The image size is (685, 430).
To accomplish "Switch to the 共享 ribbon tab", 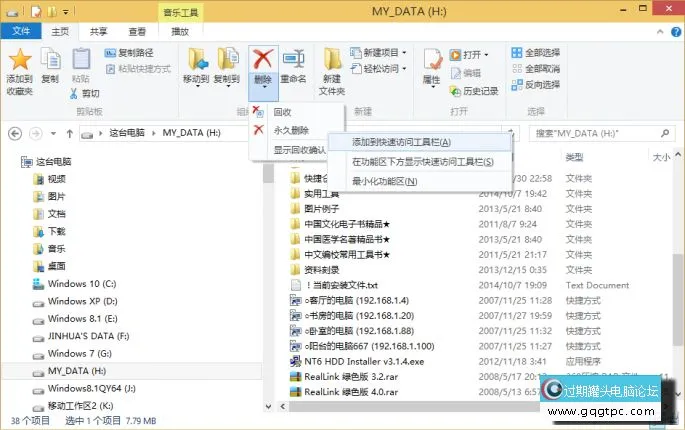I will [x=98, y=31].
